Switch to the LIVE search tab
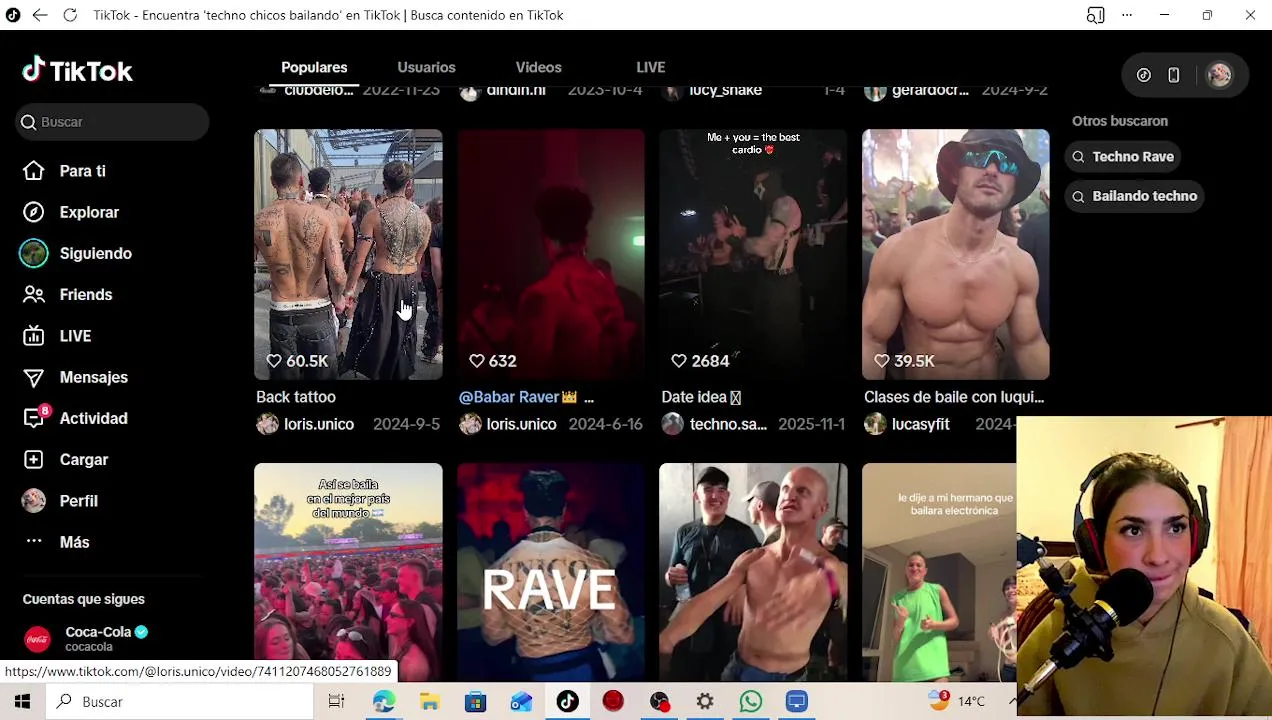 tap(650, 67)
